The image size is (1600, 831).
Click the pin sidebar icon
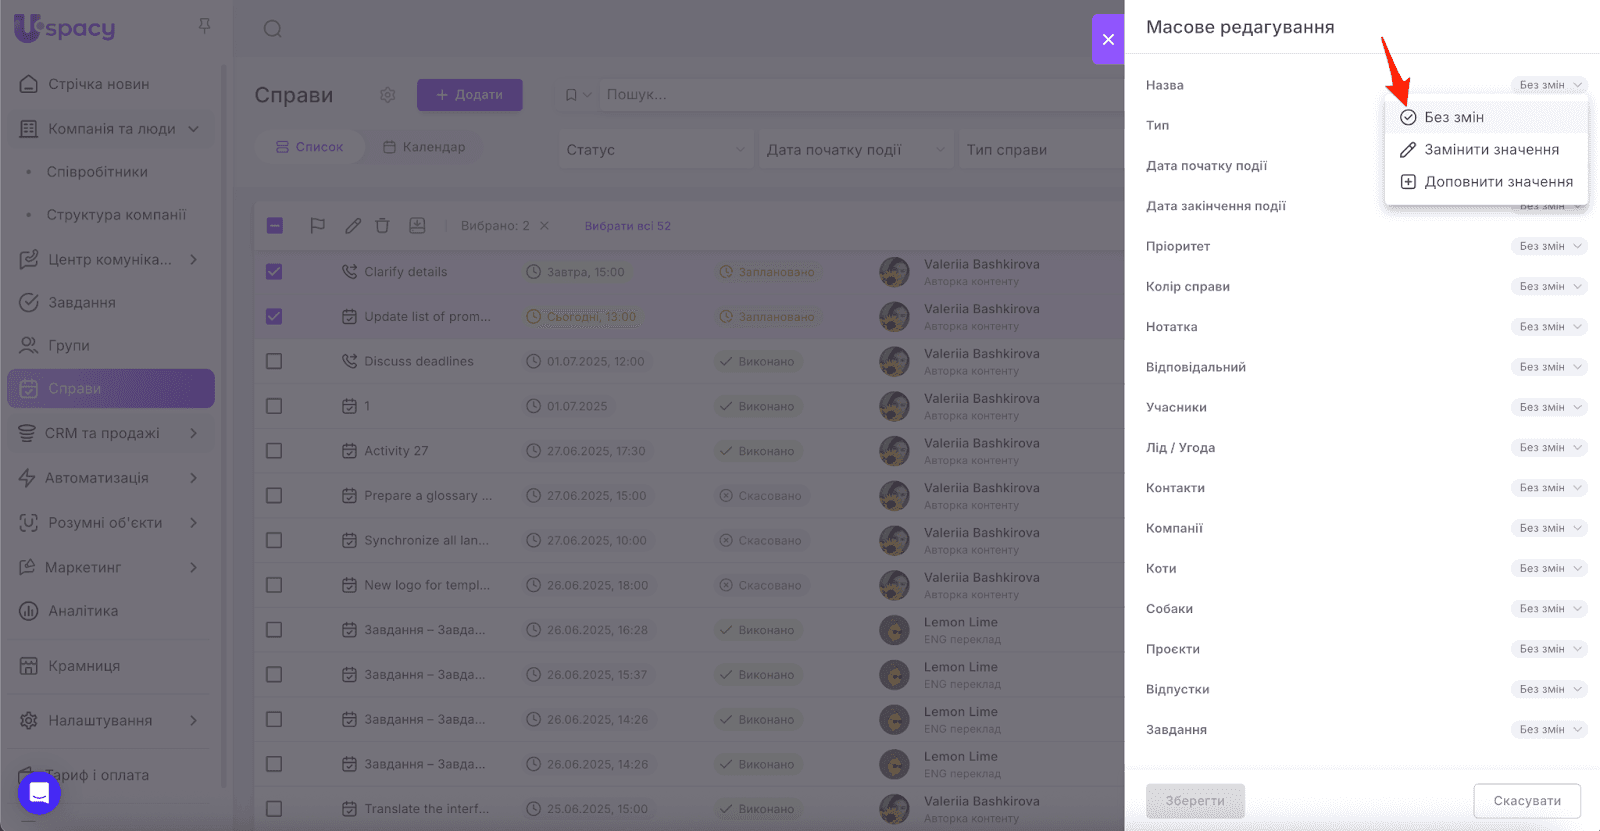[x=204, y=26]
